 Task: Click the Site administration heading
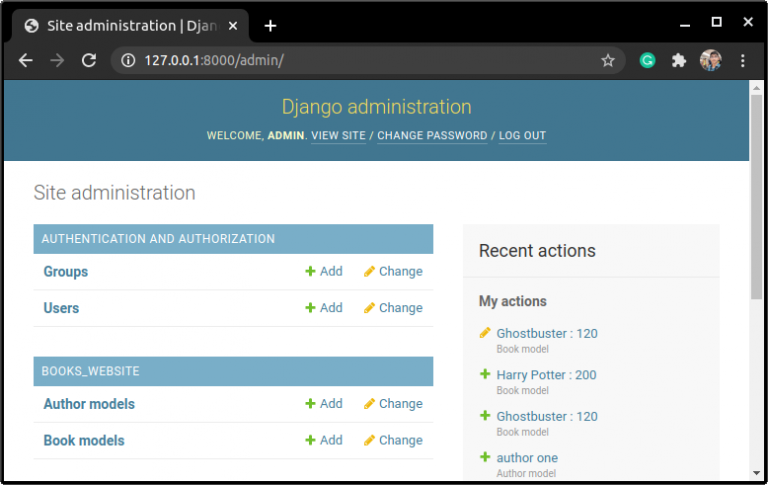(115, 193)
